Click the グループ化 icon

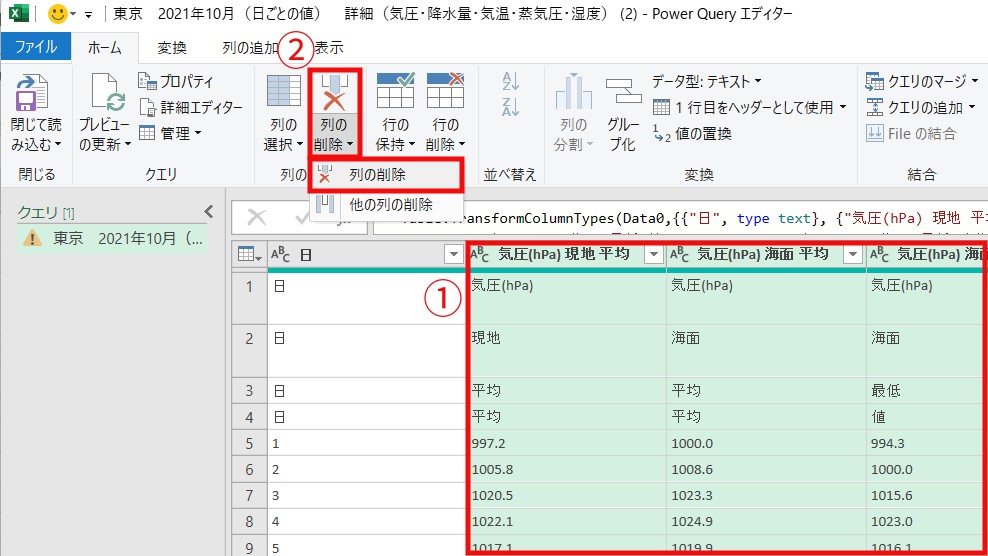623,92
